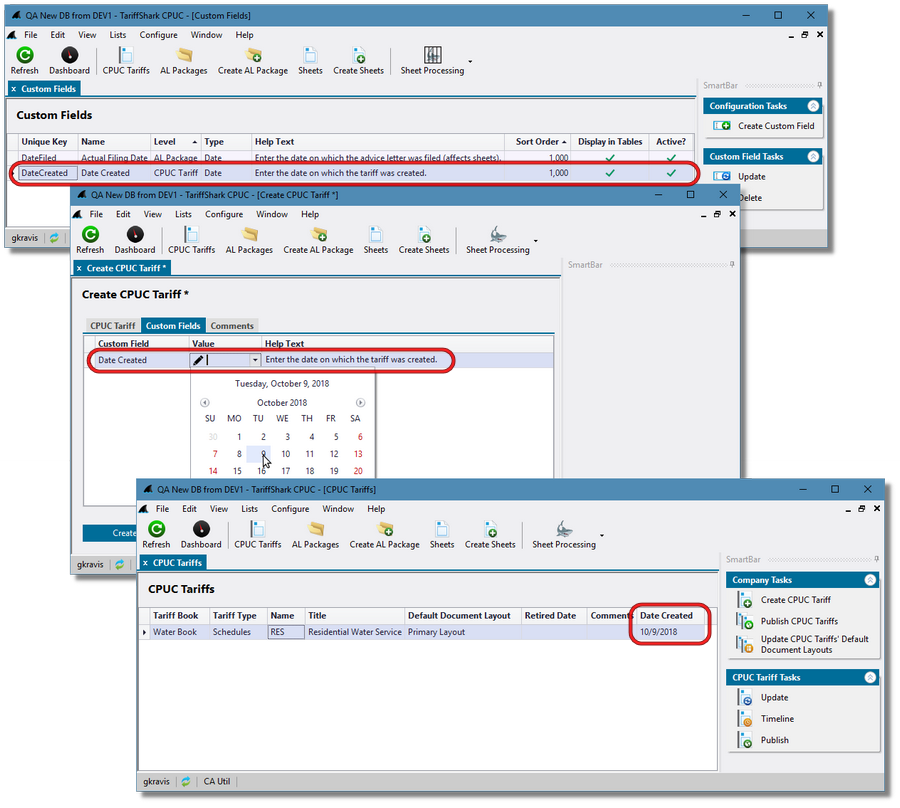Click Refresh in the Create CPUC Tariff window toolbar
The height and width of the screenshot is (808, 900).
click(90, 240)
